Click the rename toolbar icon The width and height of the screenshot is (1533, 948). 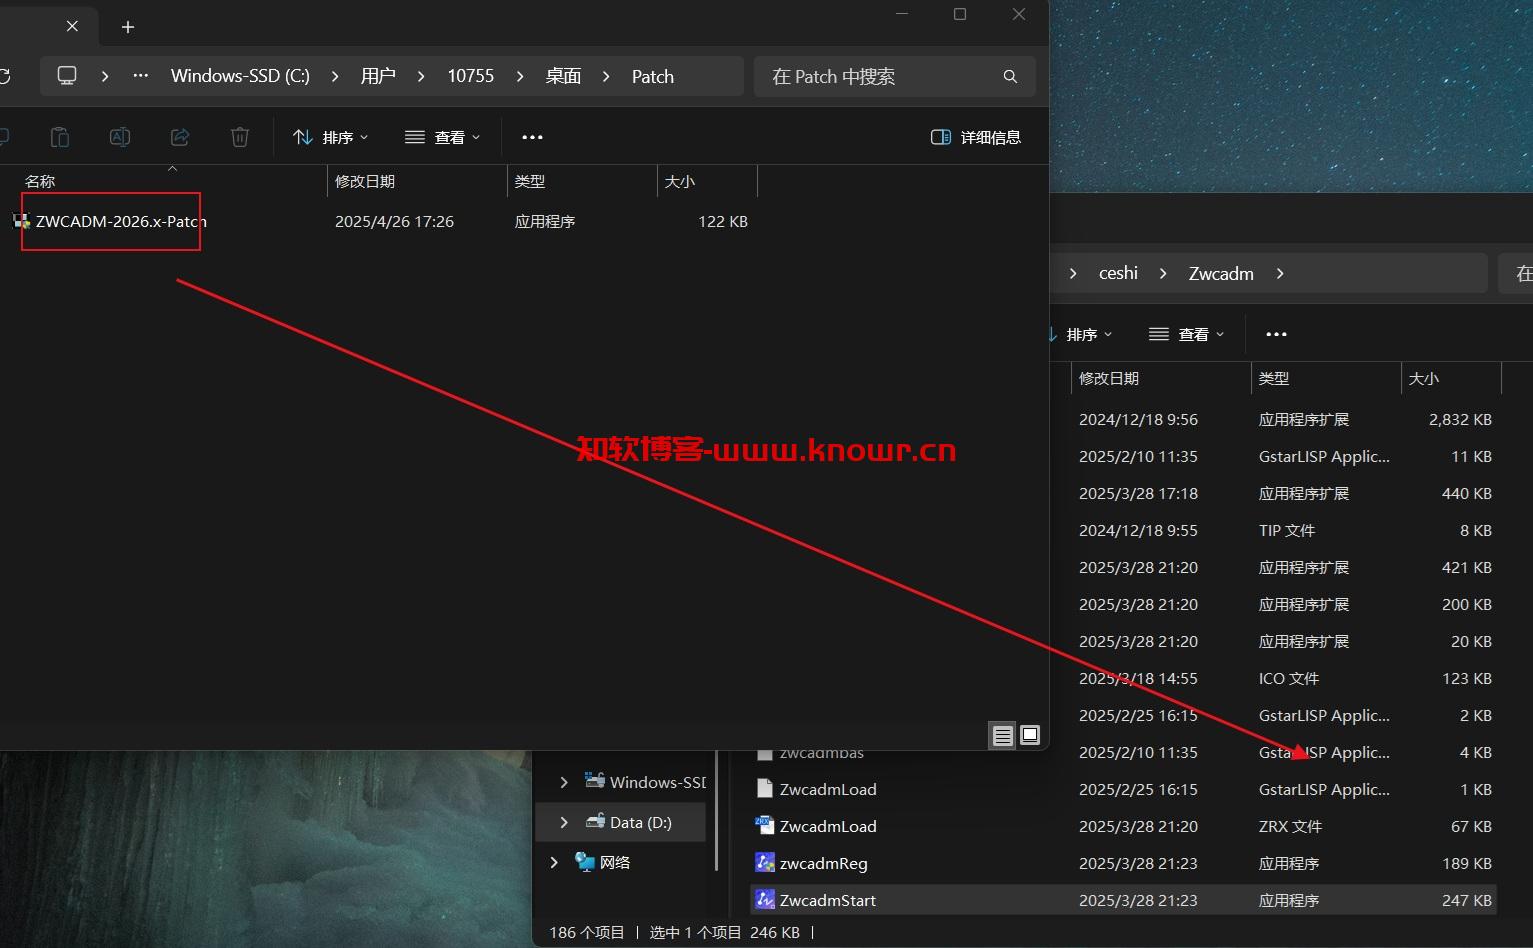120,137
